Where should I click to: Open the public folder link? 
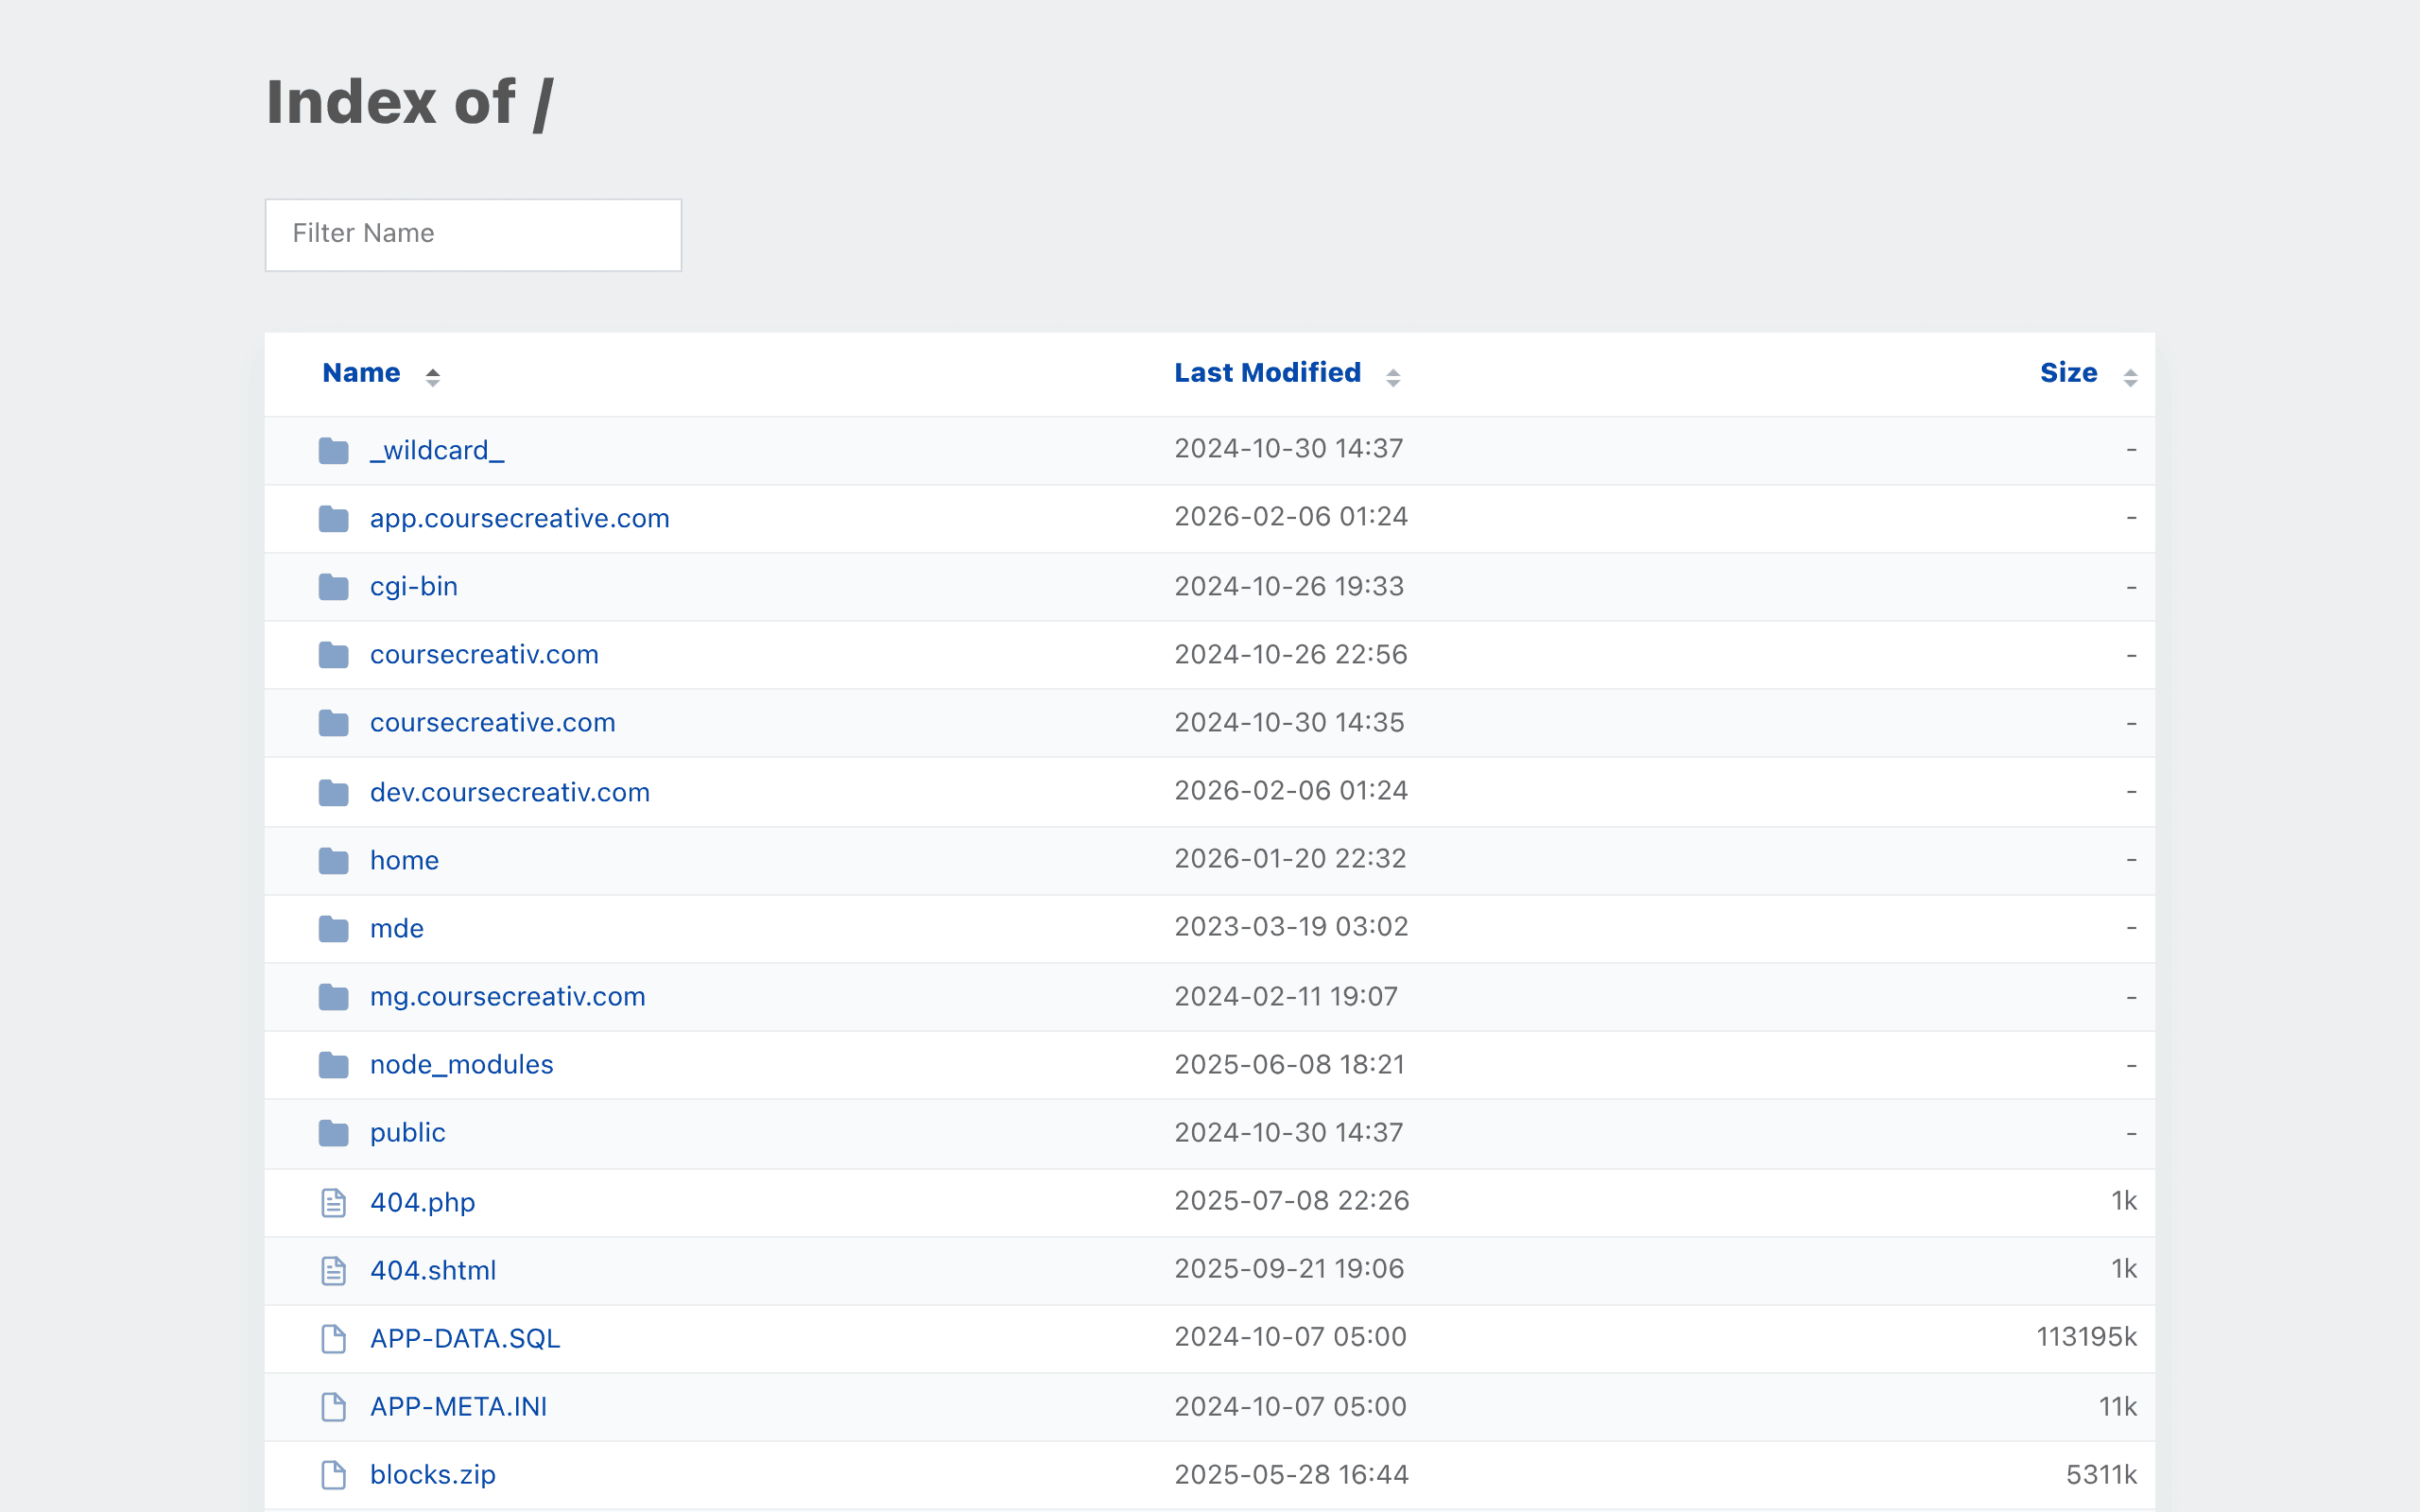point(407,1132)
